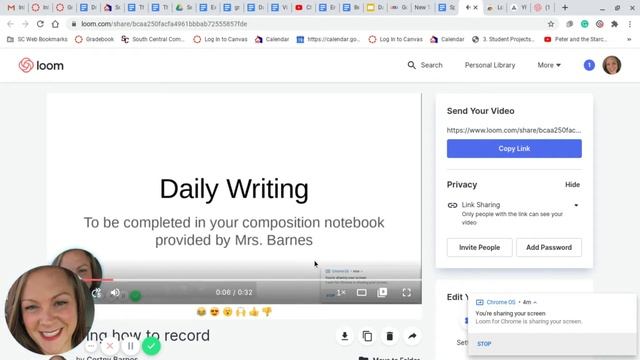React with the laughing emoji
This screenshot has width=640, height=360.
pos(201,312)
